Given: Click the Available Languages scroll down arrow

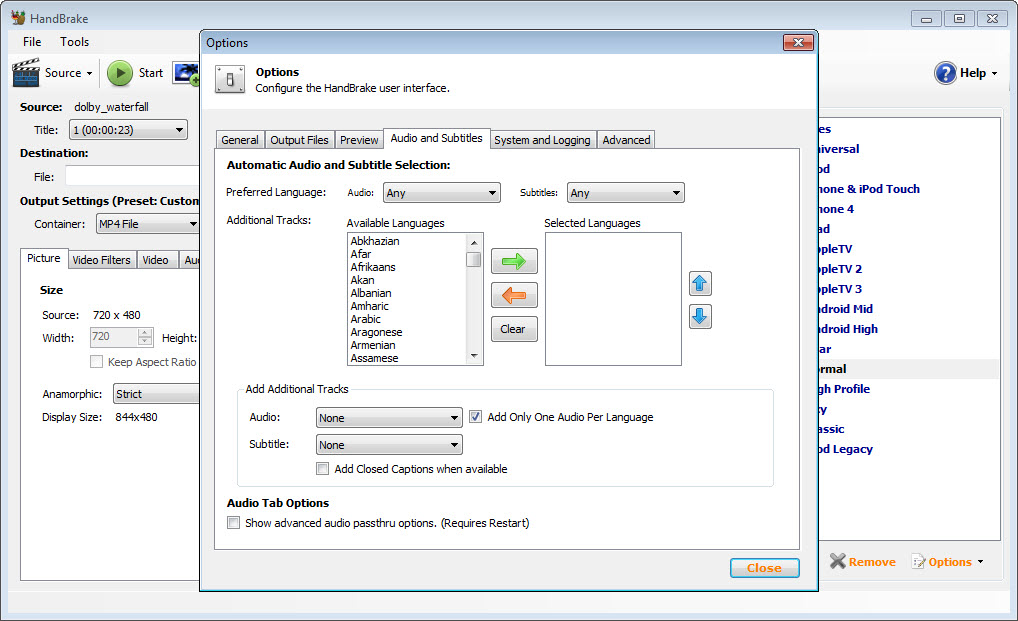Looking at the screenshot, I should click(474, 356).
